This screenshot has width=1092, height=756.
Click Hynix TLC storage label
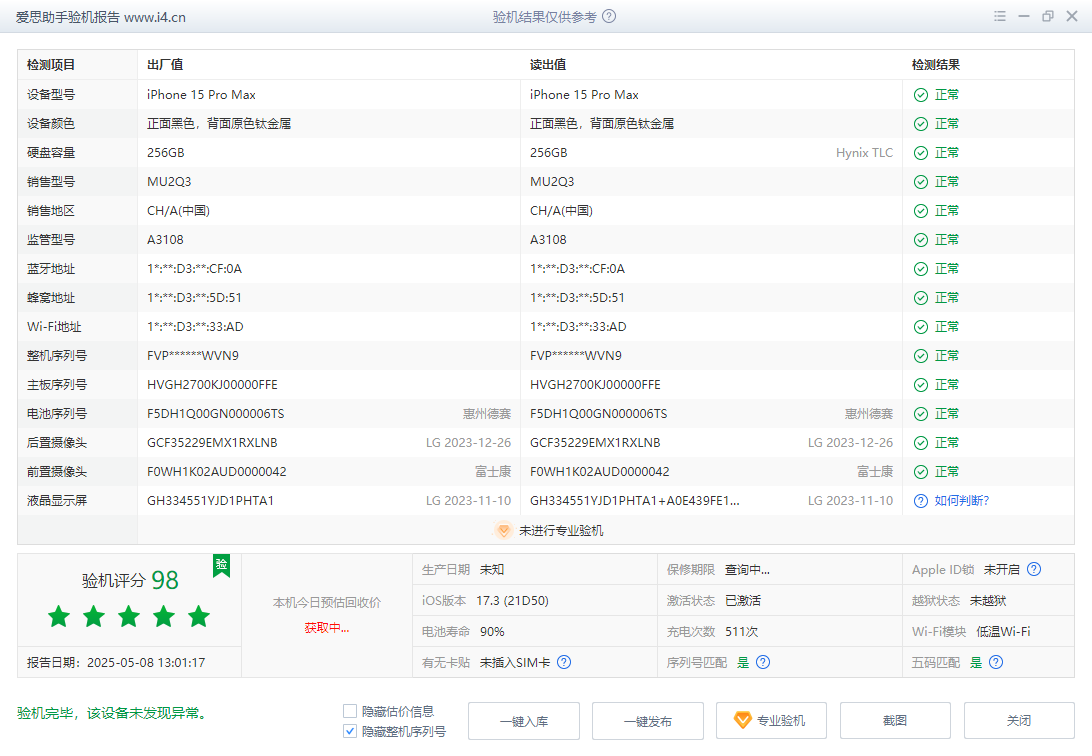pos(864,153)
